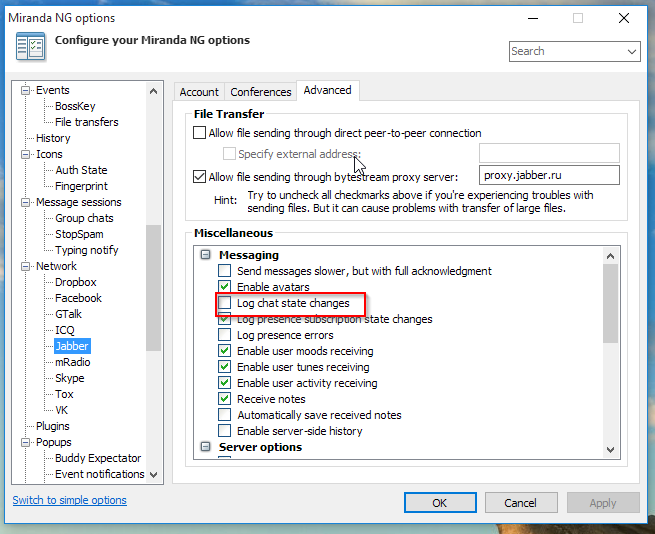Click the Miranda NG options header icon
The width and height of the screenshot is (655, 534).
(30, 46)
